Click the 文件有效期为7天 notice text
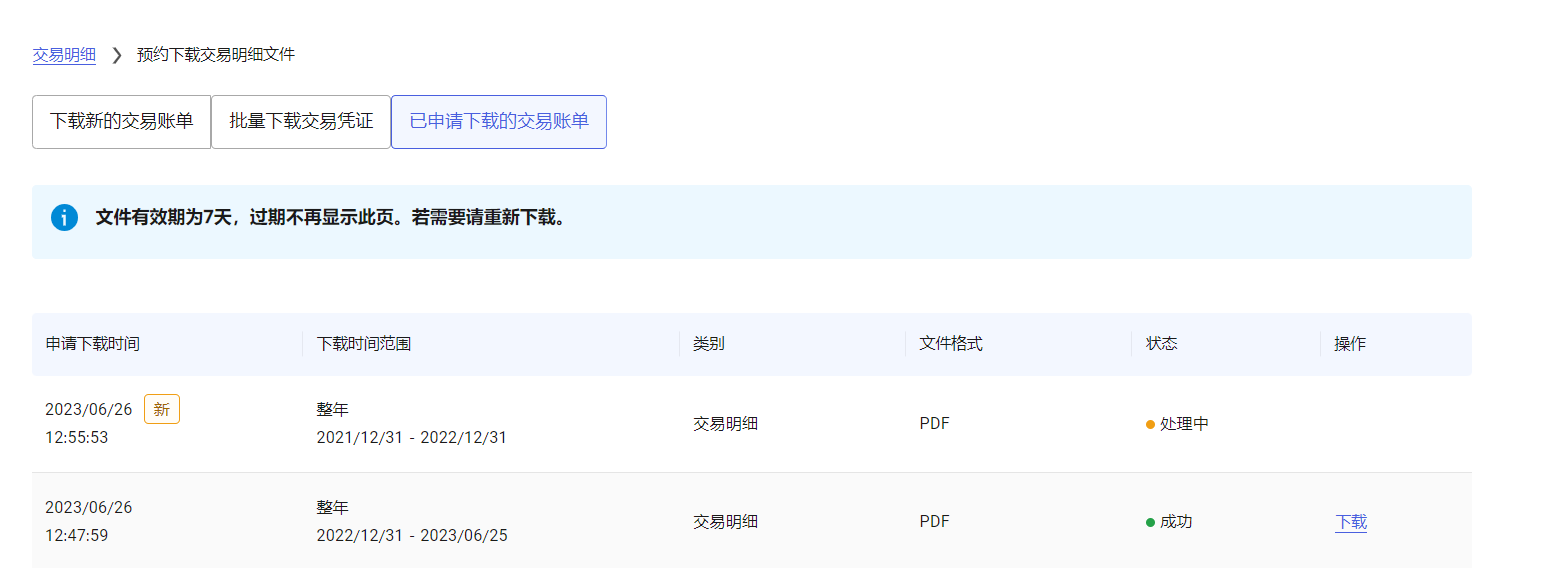Image resolution: width=1566 pixels, height=568 pixels. [x=331, y=217]
